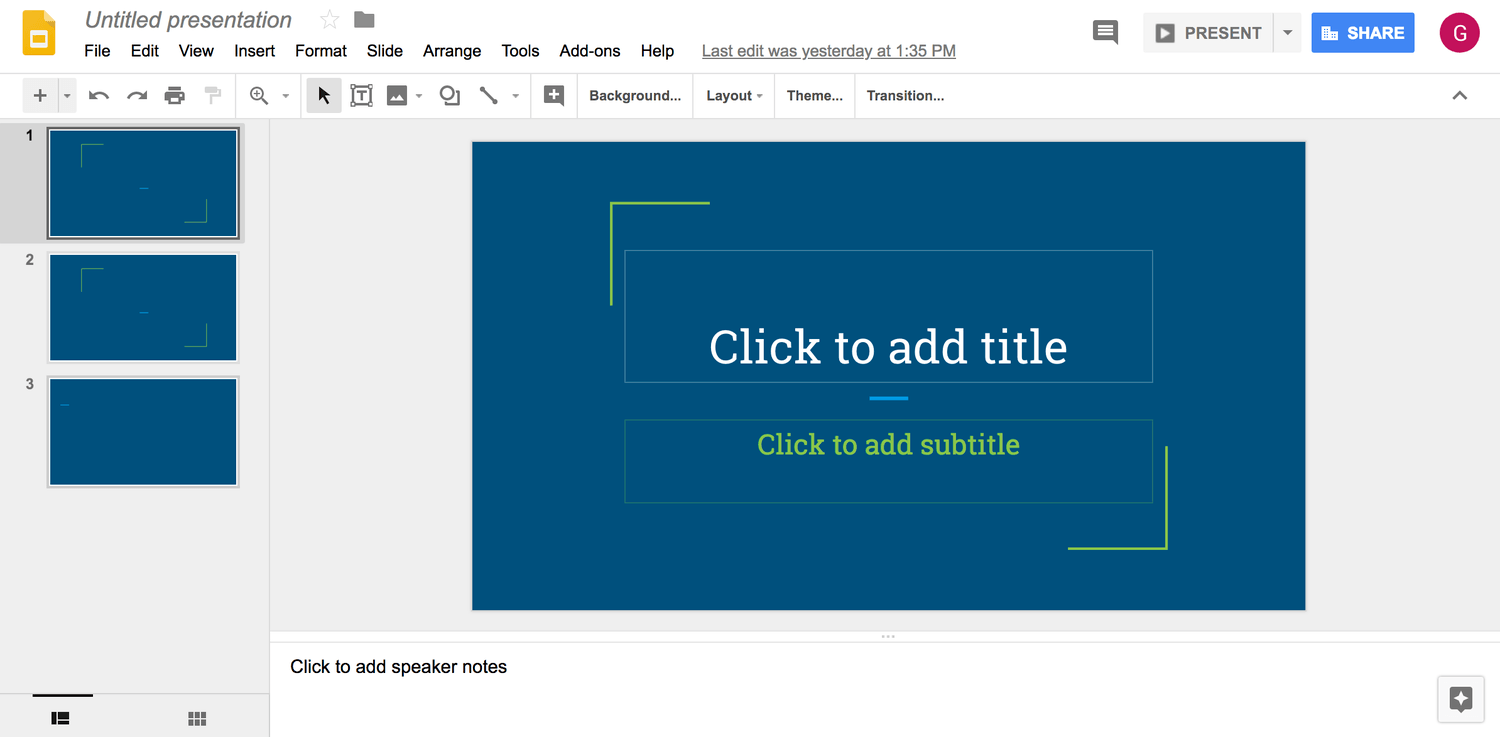Screen dimensions: 1500x737
Task: Star this presentation
Action: click(x=329, y=18)
